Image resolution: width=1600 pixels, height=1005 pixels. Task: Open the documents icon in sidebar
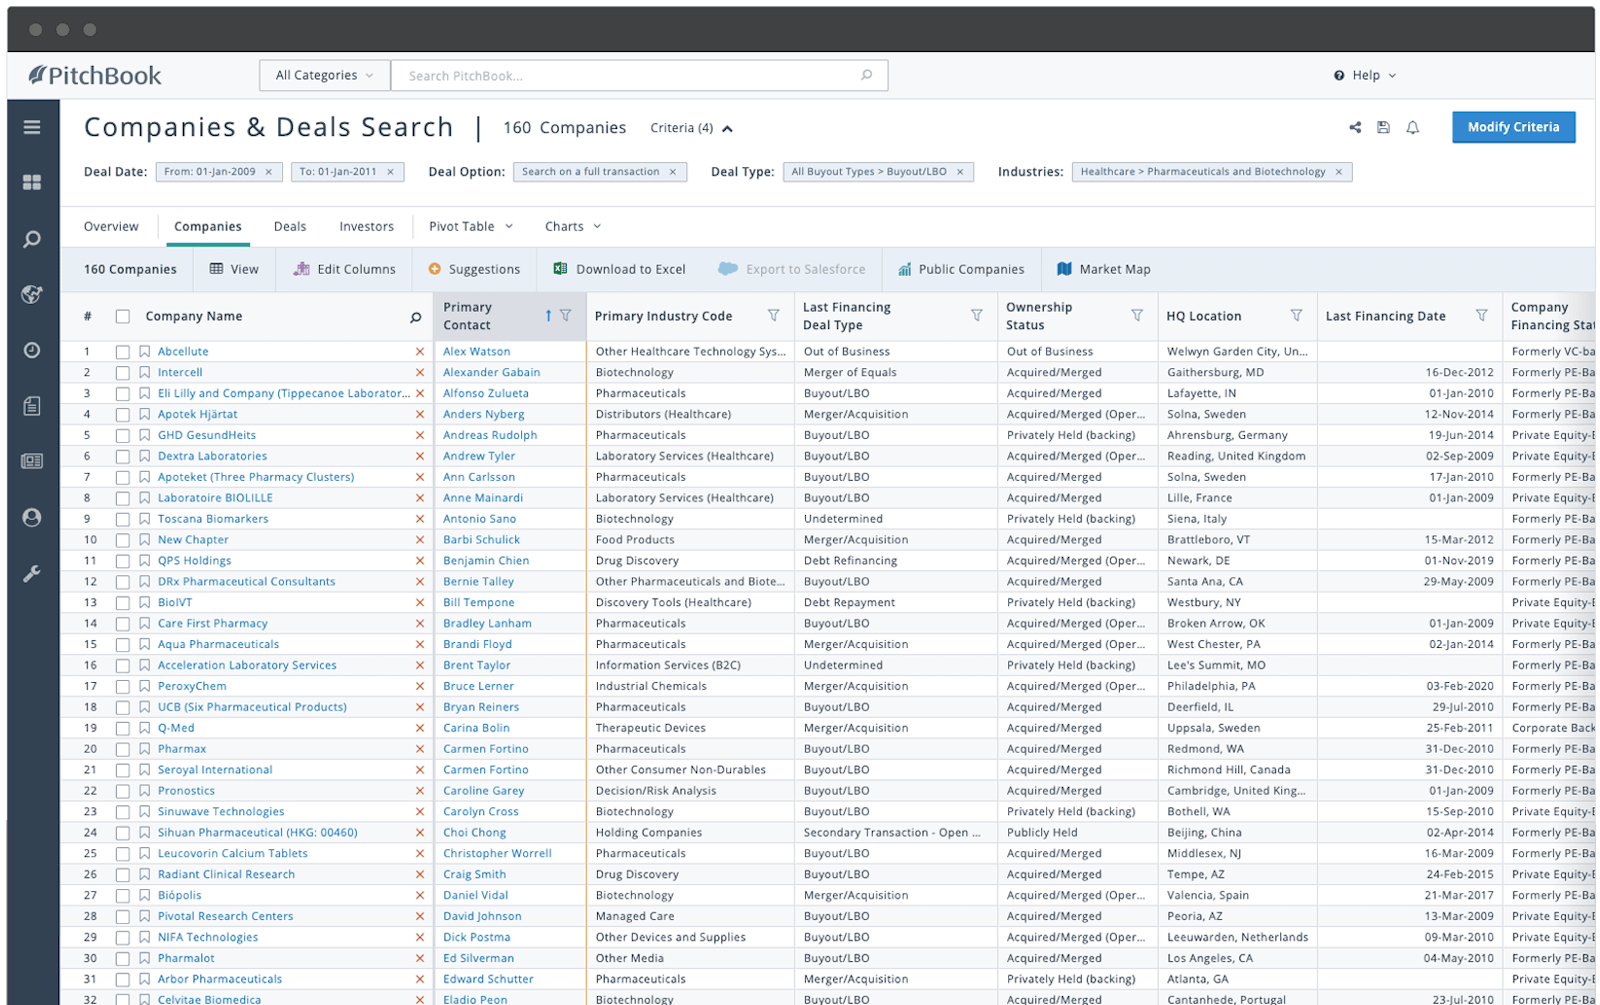pos(32,406)
